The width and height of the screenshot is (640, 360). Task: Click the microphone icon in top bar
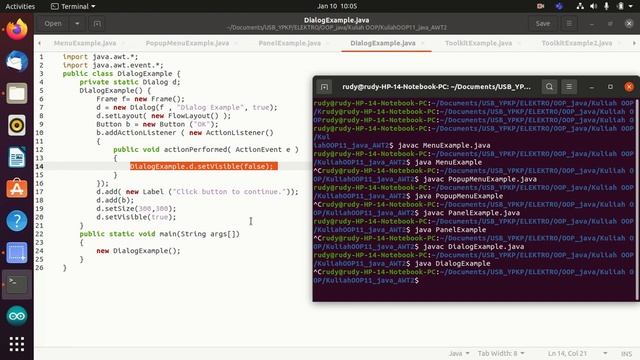pyautogui.click(x=607, y=6)
